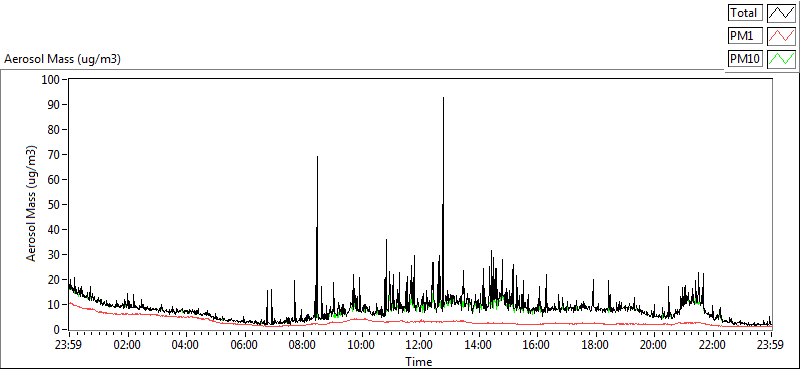Click the vertical Aerosol Mass (ug/m3) axis title

32,204
